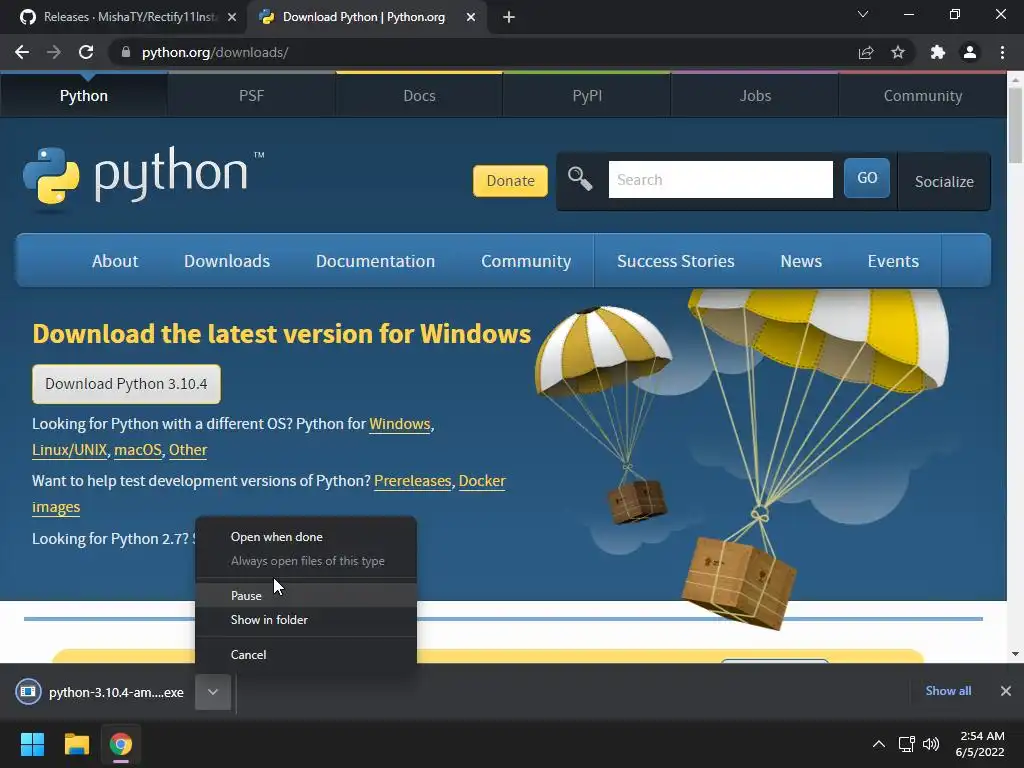Screen dimensions: 1024x768
Task: Click the padlock site info icon
Action: click(126, 52)
